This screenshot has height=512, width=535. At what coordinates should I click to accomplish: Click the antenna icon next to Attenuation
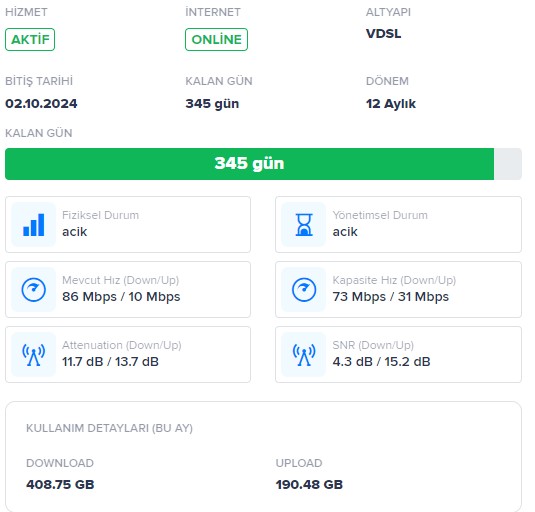[x=33, y=355]
